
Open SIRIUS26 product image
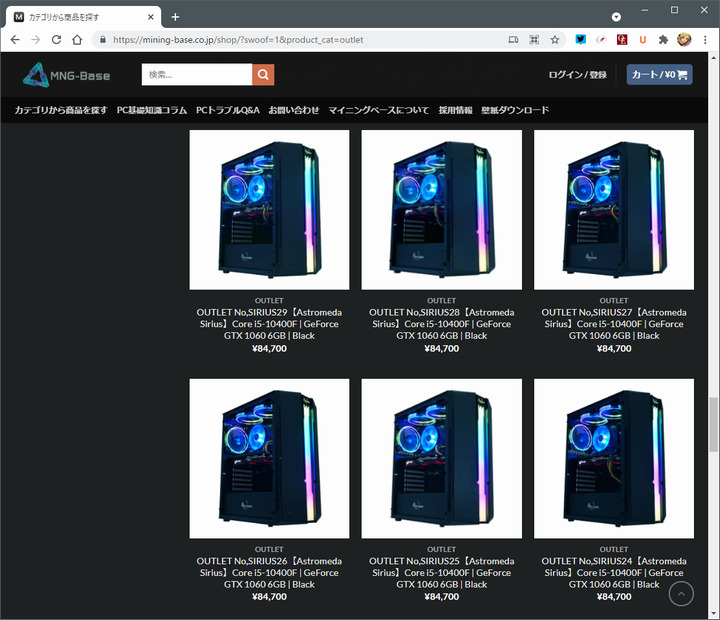269,458
